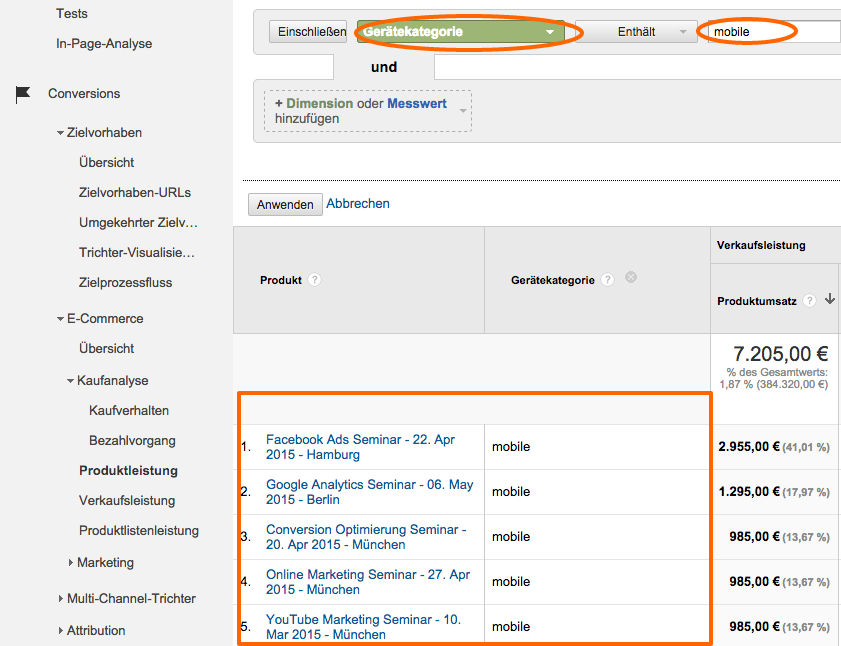Sort by Produktumsatz descending arrow

(830, 300)
